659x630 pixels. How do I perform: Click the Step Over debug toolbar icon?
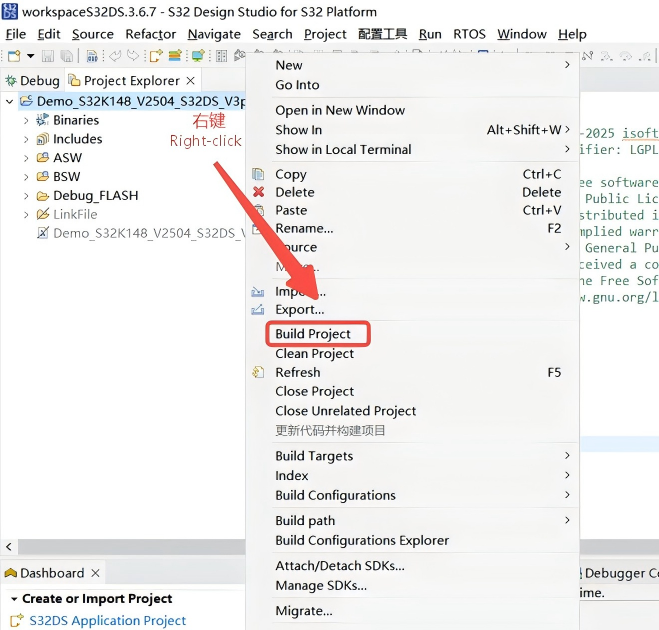[626, 56]
